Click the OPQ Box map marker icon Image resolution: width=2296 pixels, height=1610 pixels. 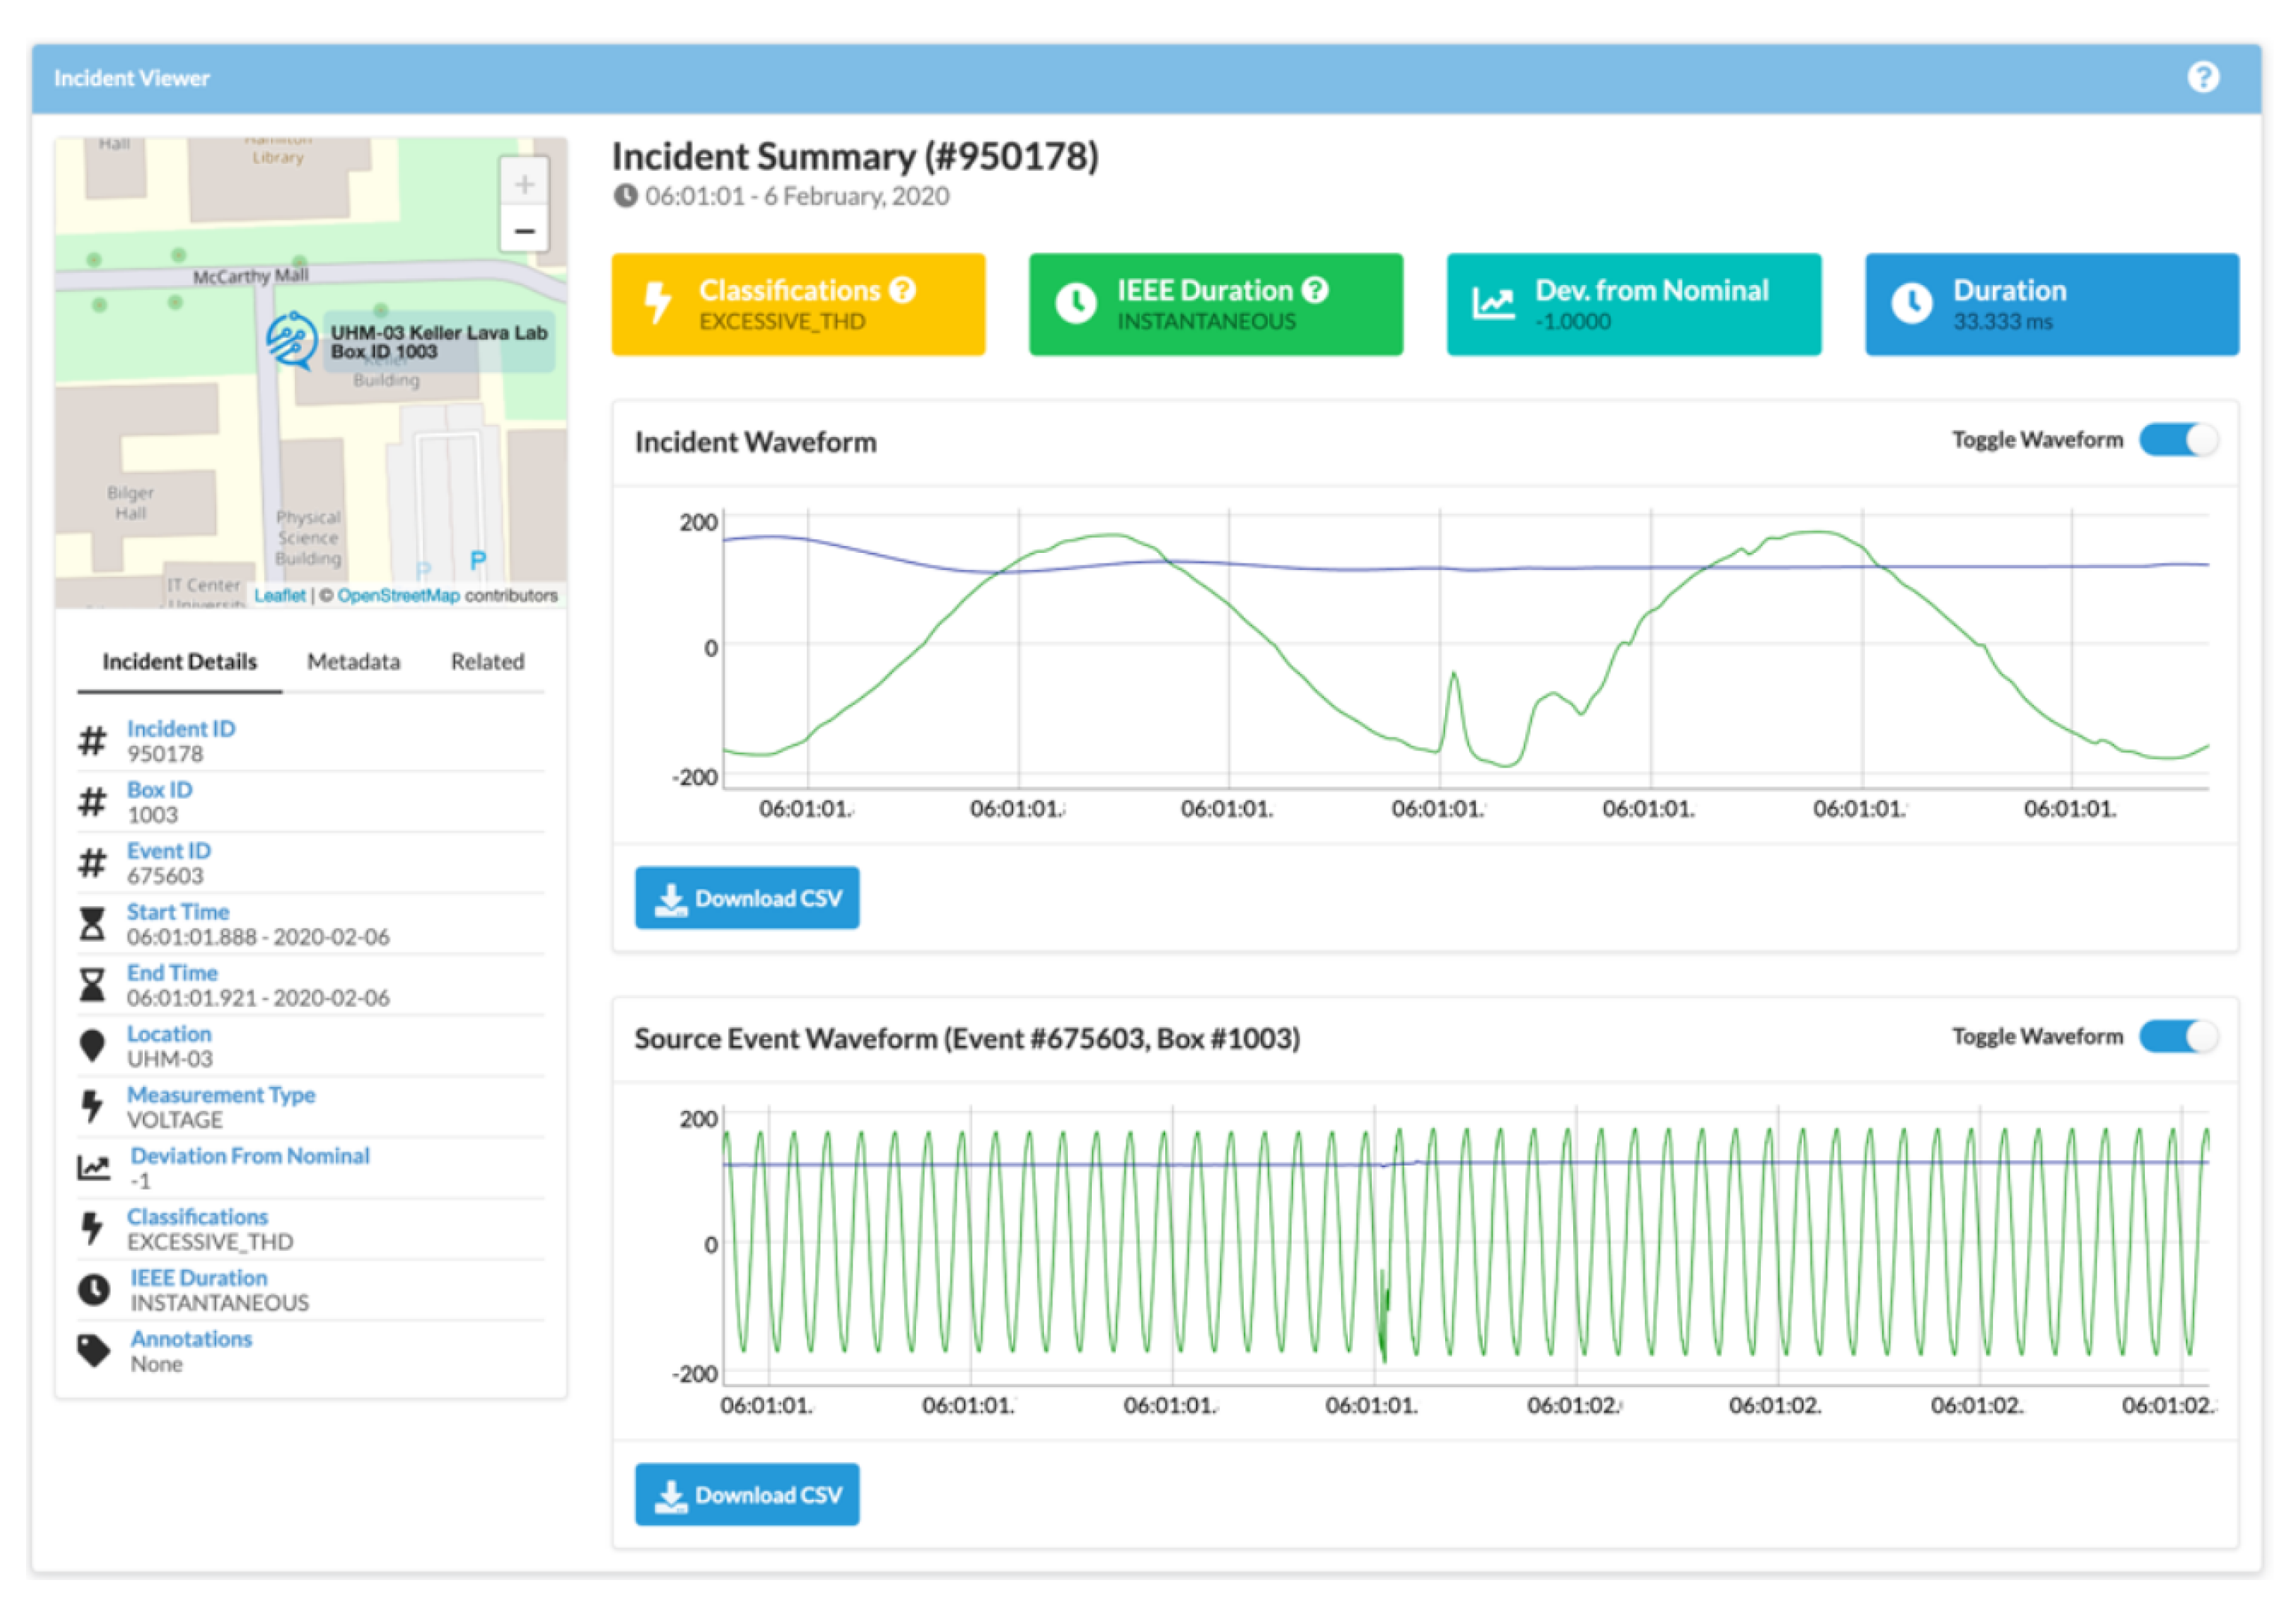(x=291, y=341)
